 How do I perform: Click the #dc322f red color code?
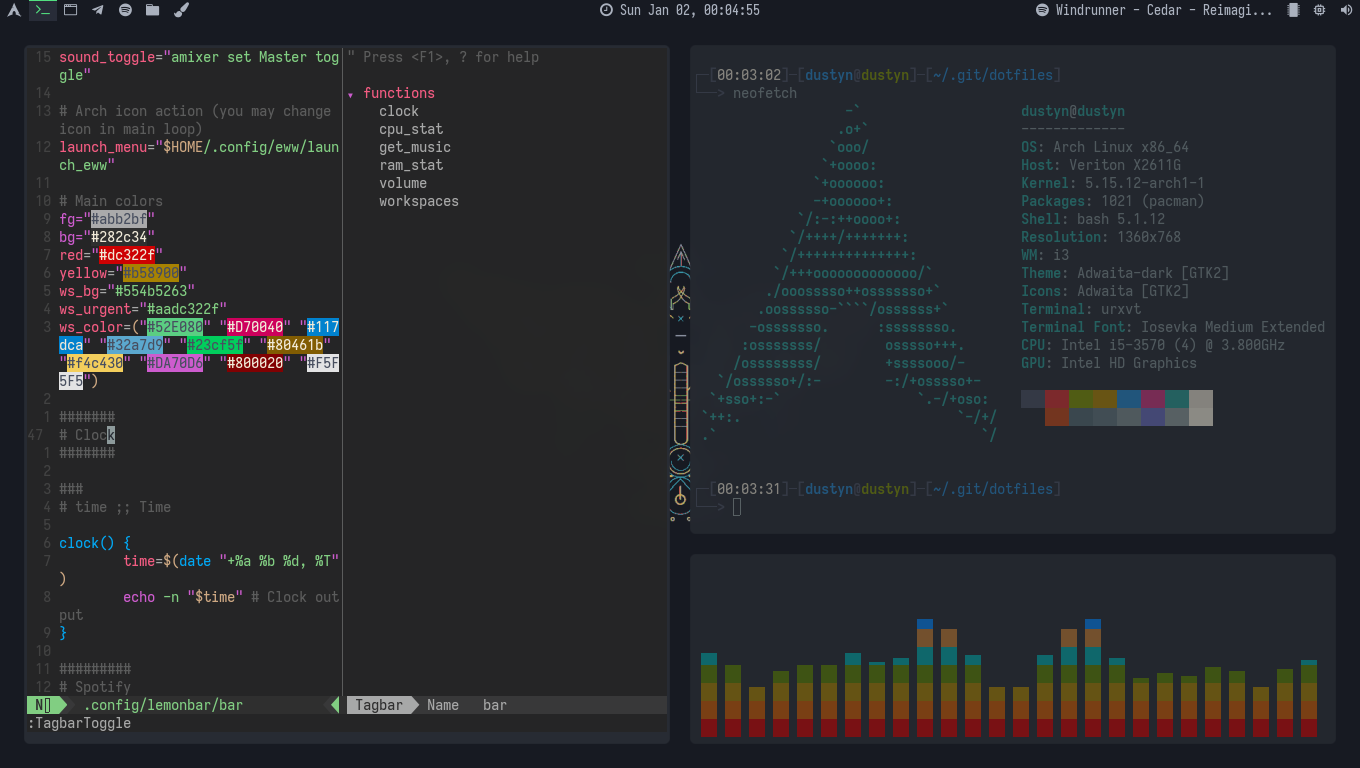coord(127,255)
